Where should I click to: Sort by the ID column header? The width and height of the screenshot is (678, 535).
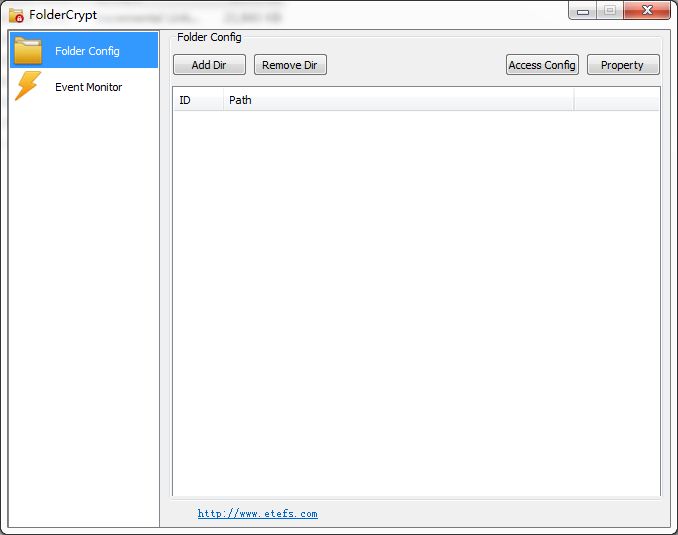pos(198,100)
